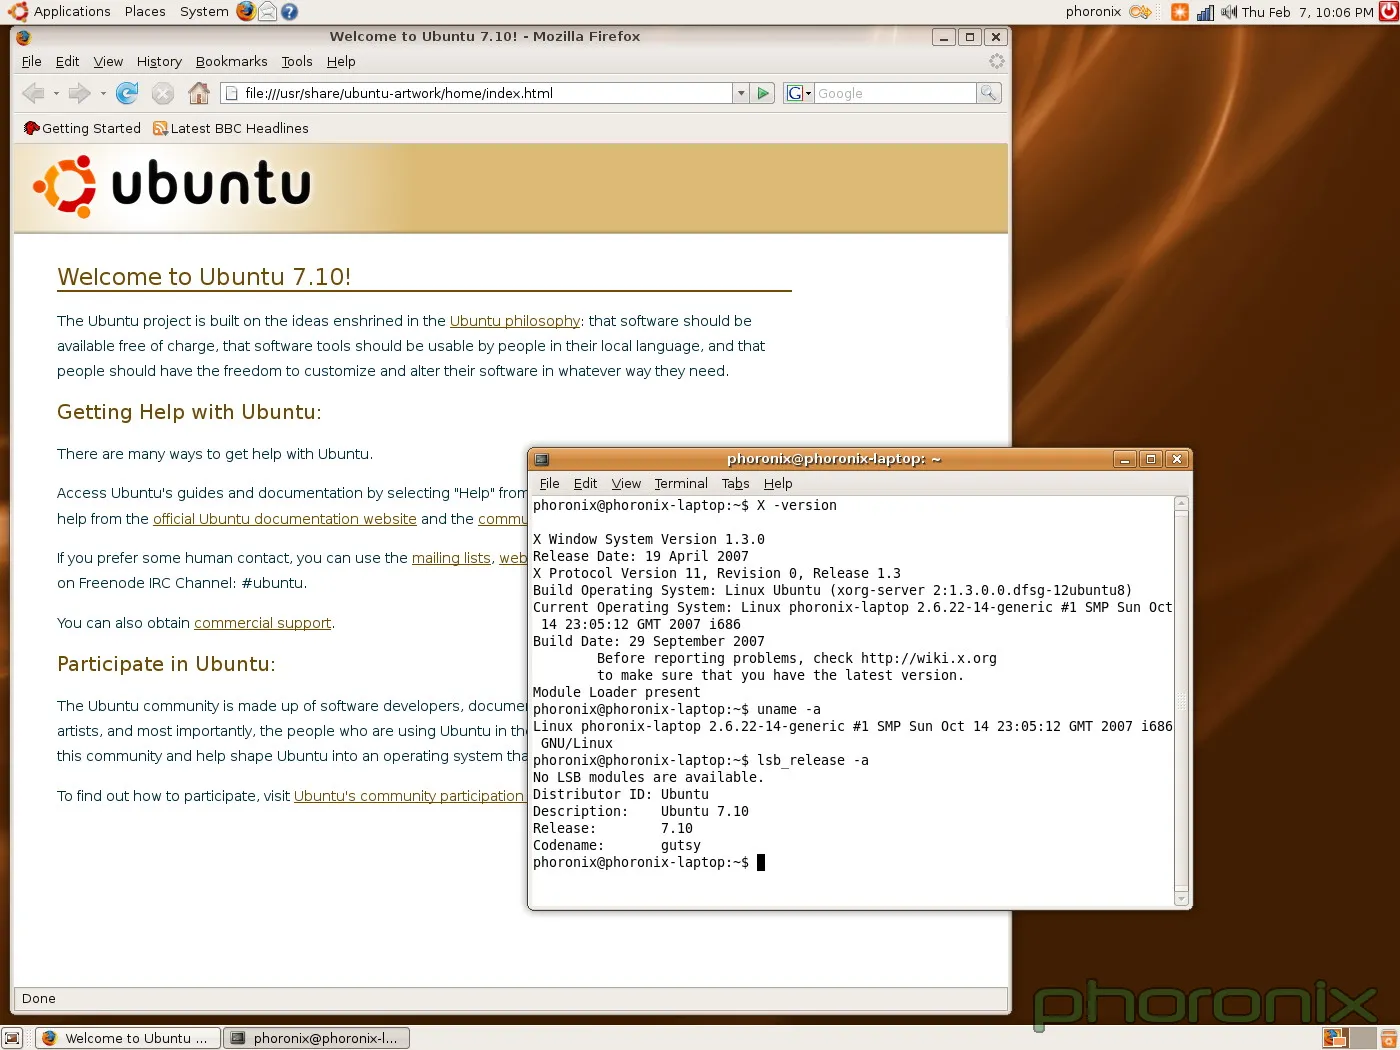Launch Evolution mail from the top panel

pyautogui.click(x=268, y=12)
